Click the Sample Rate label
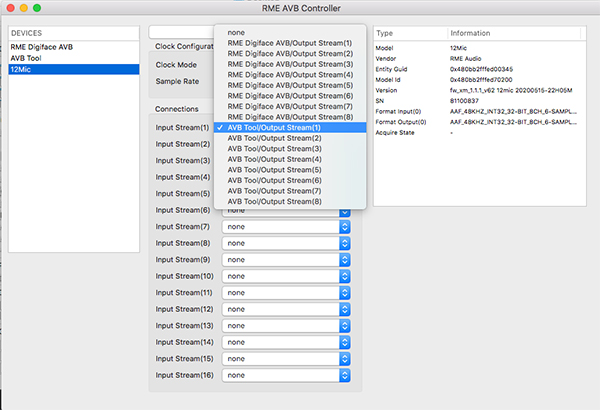600x410 pixels. [x=177, y=82]
